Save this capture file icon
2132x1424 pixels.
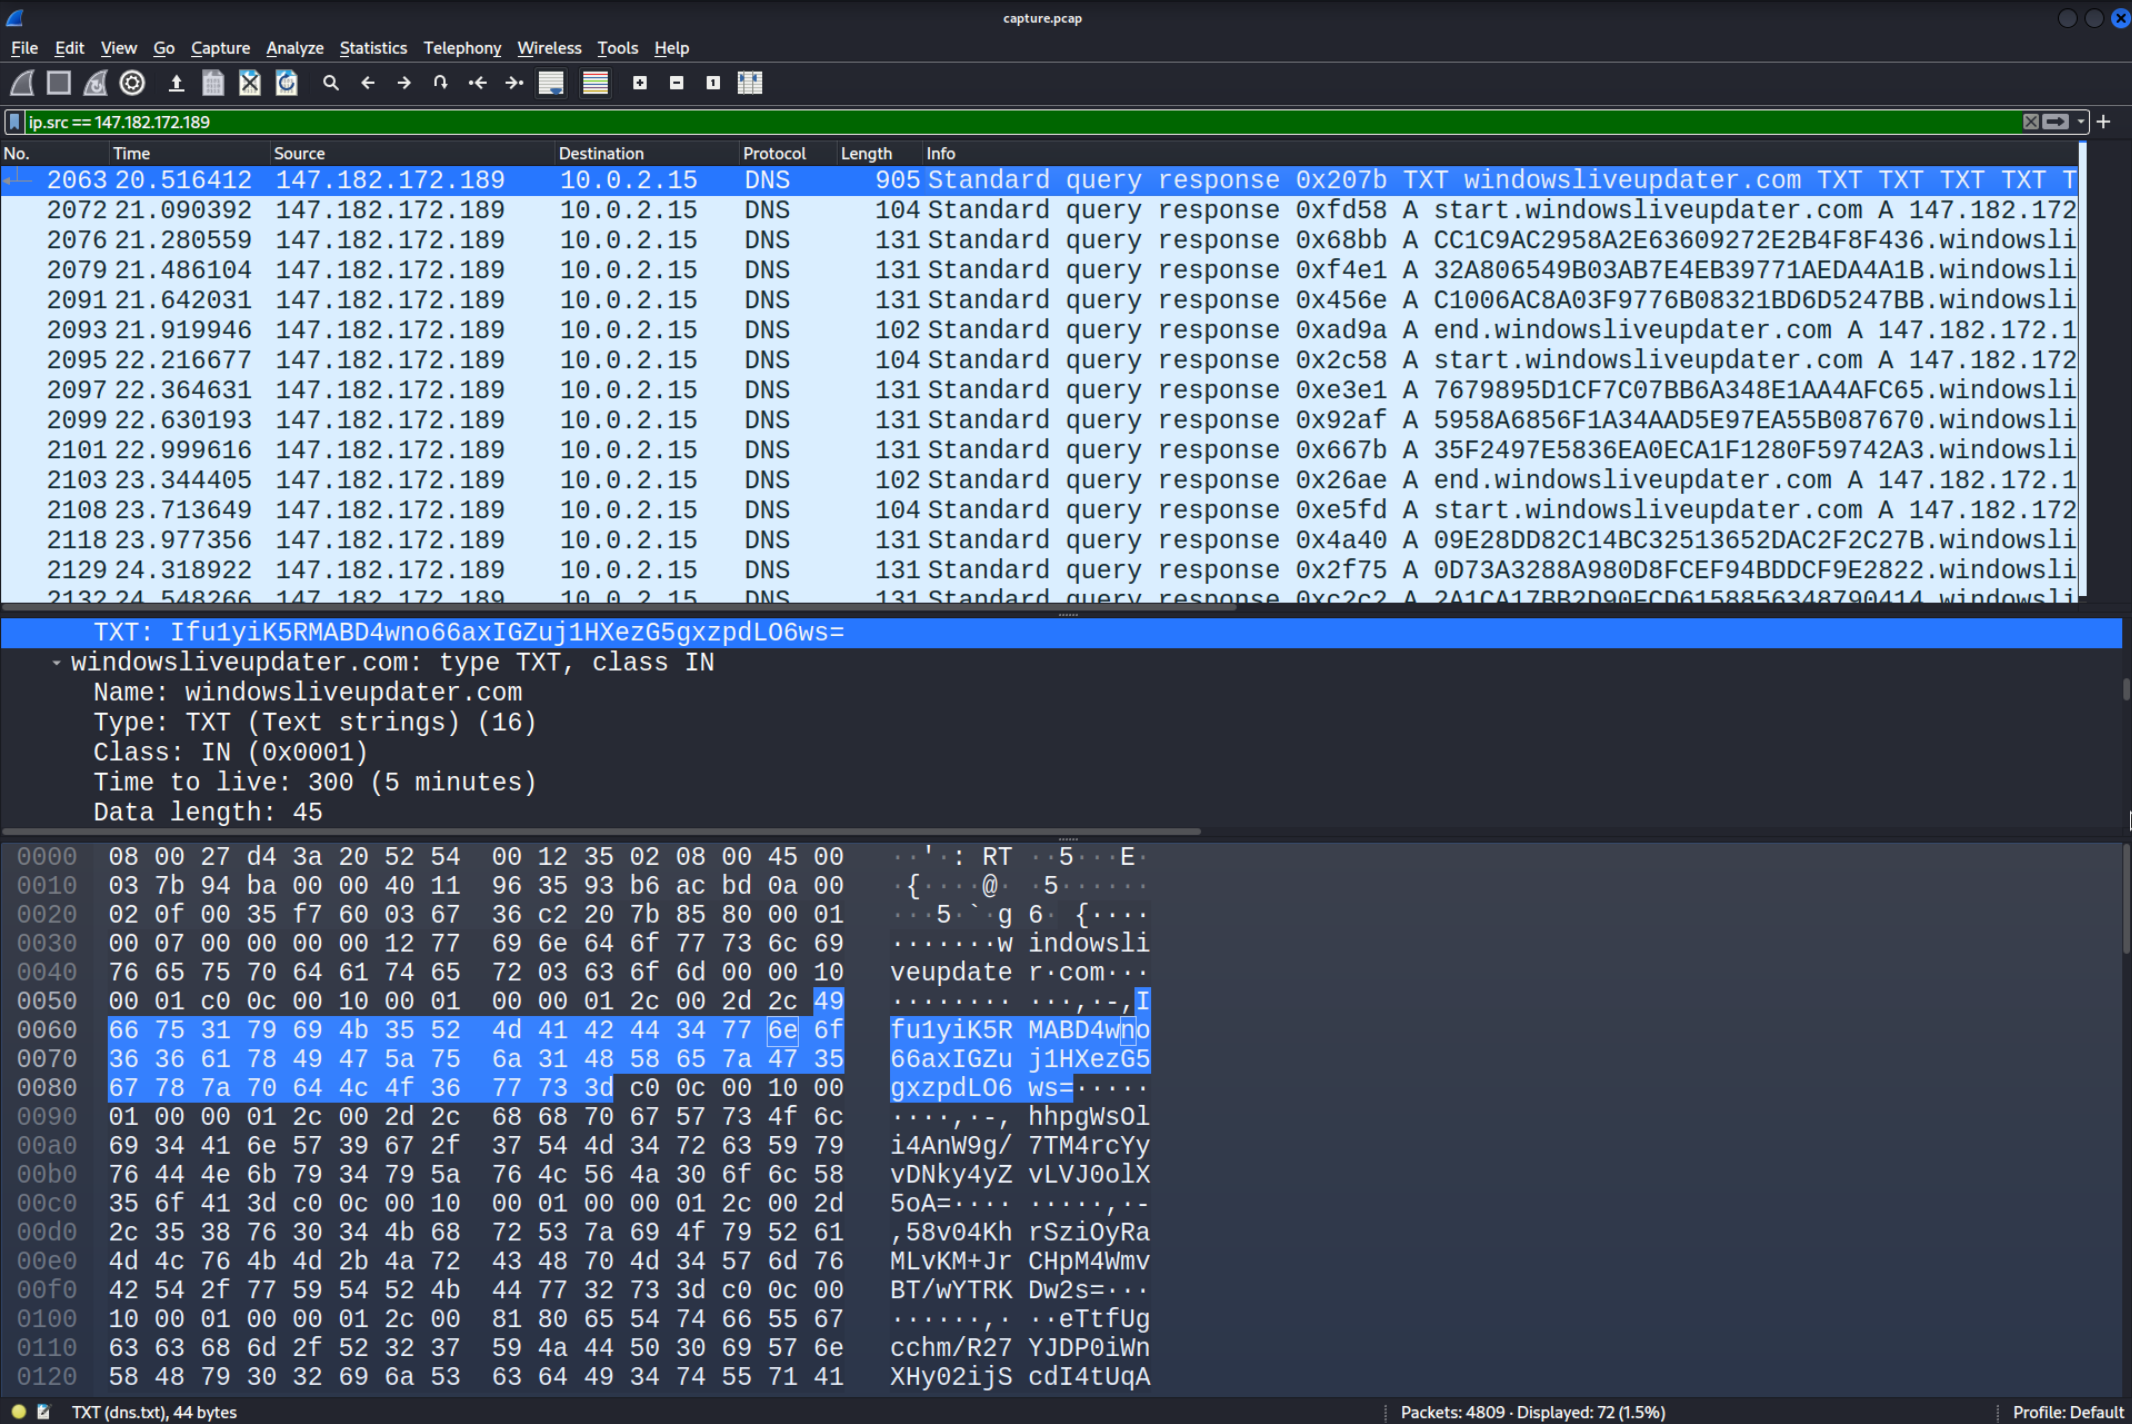coord(213,83)
